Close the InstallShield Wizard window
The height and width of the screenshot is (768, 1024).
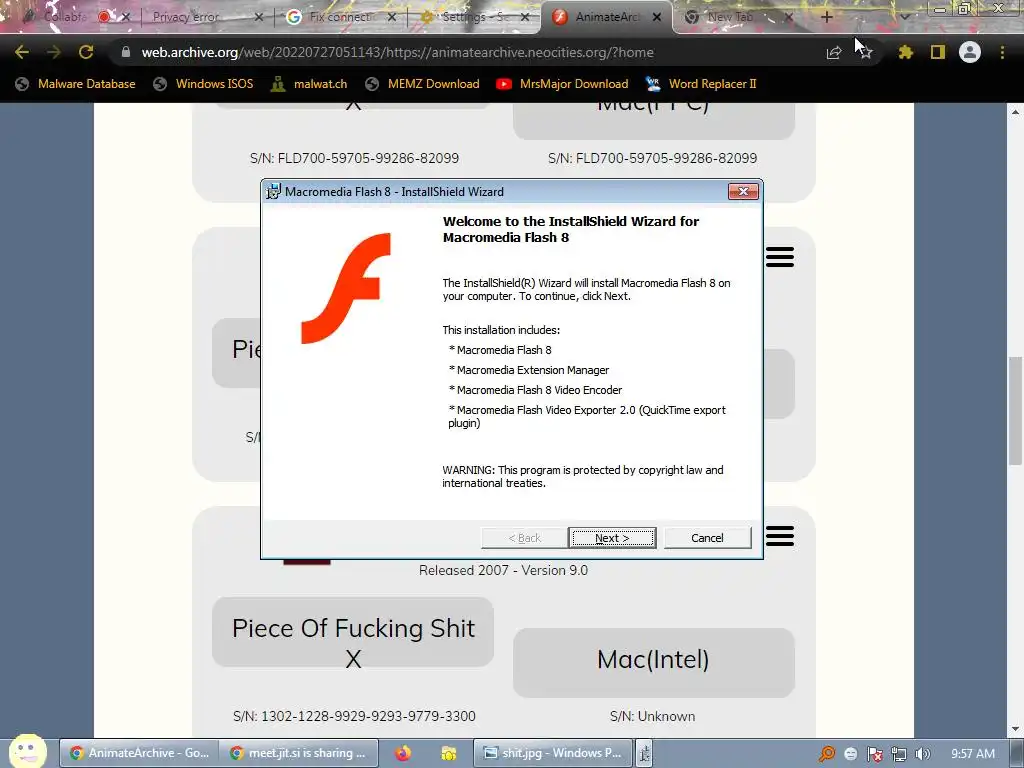point(743,191)
